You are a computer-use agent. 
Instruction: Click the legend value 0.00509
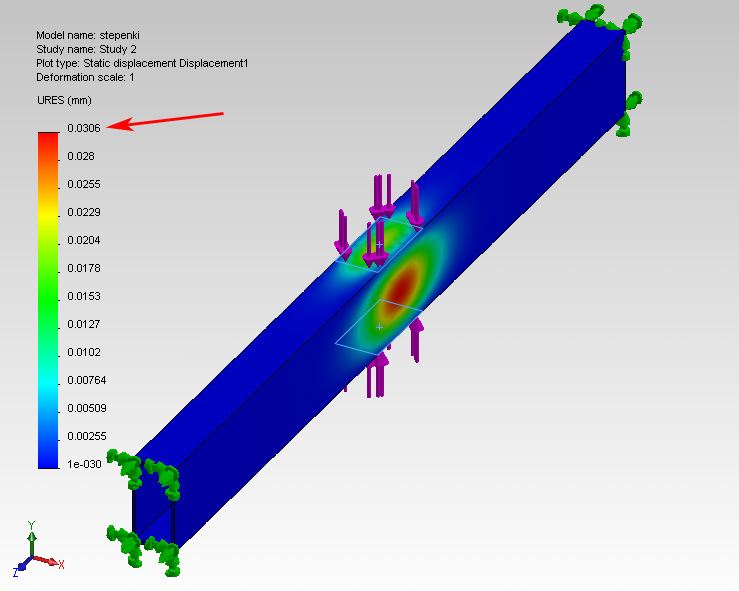87,408
